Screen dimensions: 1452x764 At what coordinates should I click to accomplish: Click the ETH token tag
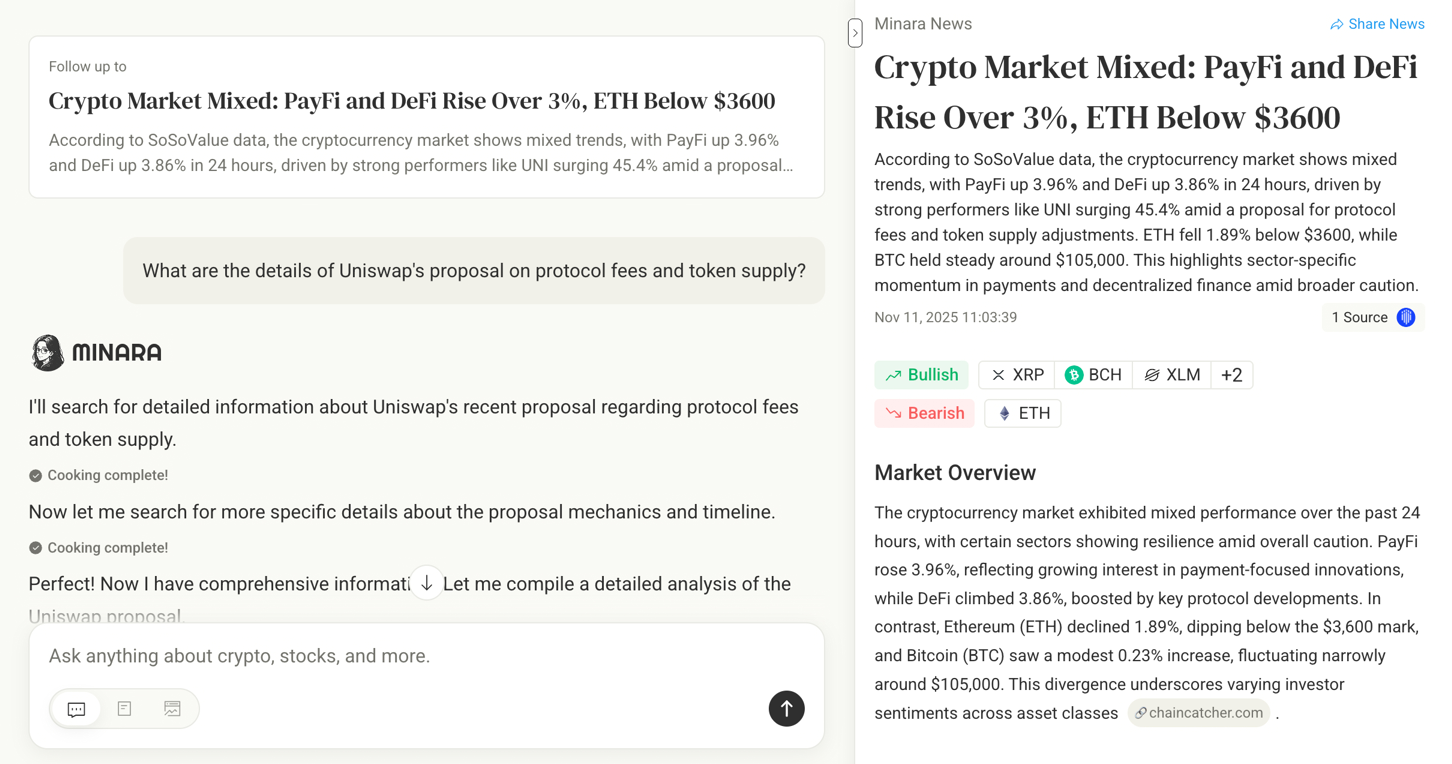click(x=1023, y=414)
